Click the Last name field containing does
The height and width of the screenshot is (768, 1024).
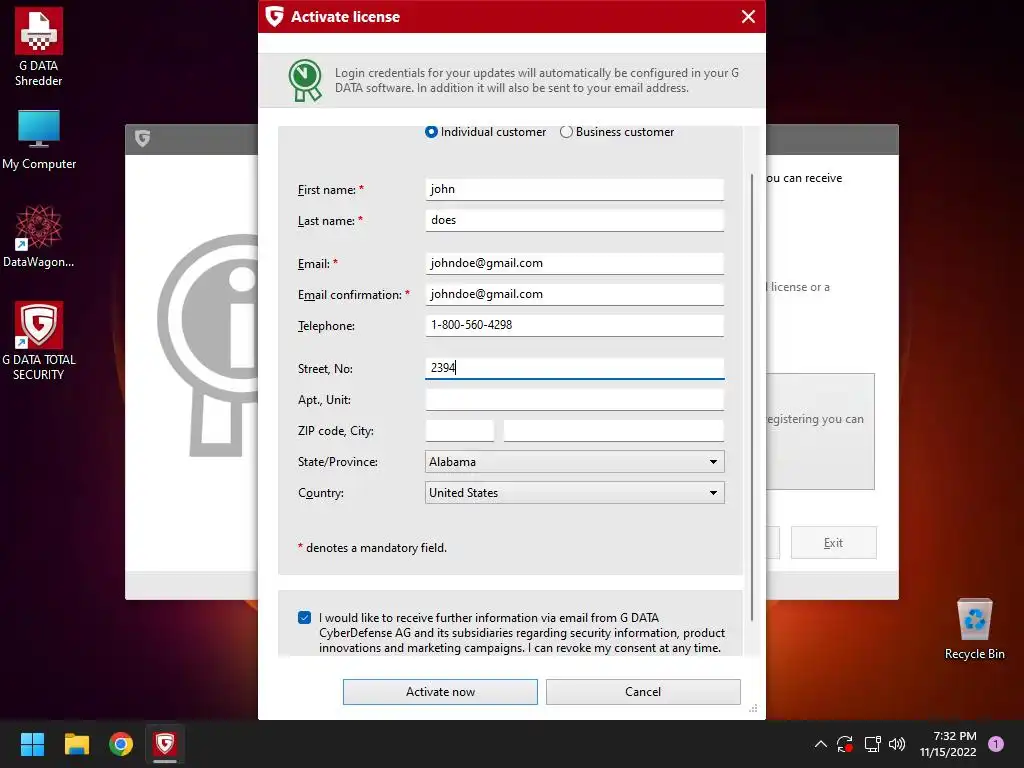[x=575, y=220]
